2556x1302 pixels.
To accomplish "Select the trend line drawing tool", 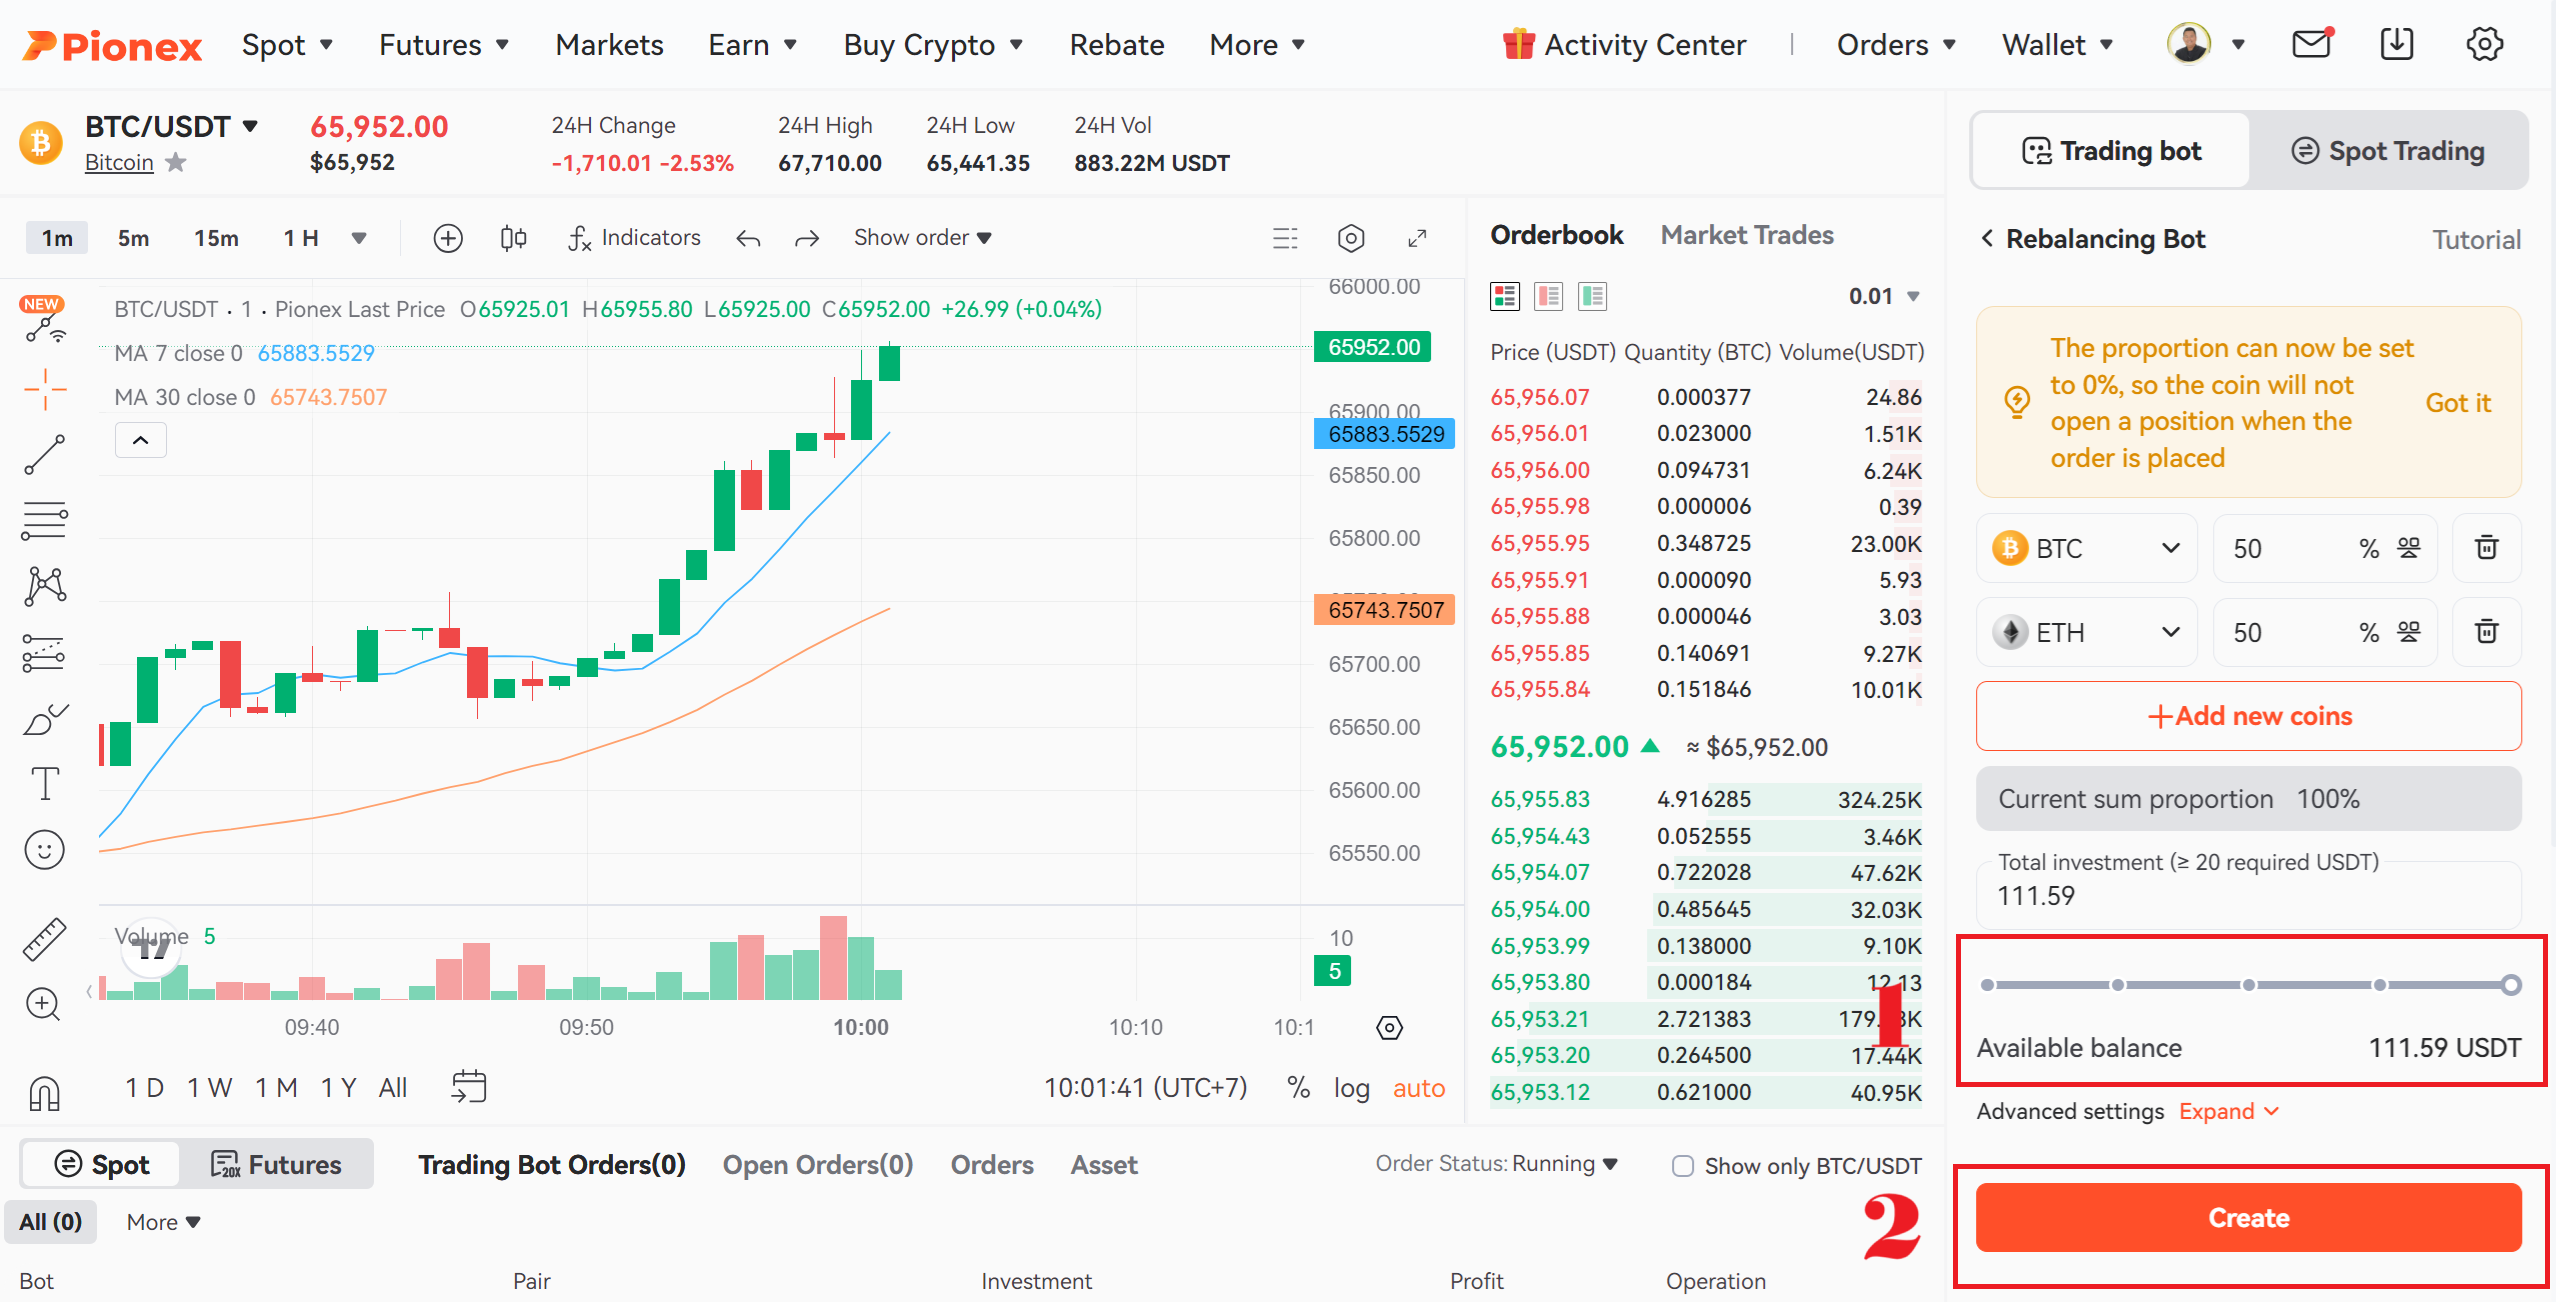I will pos(45,455).
